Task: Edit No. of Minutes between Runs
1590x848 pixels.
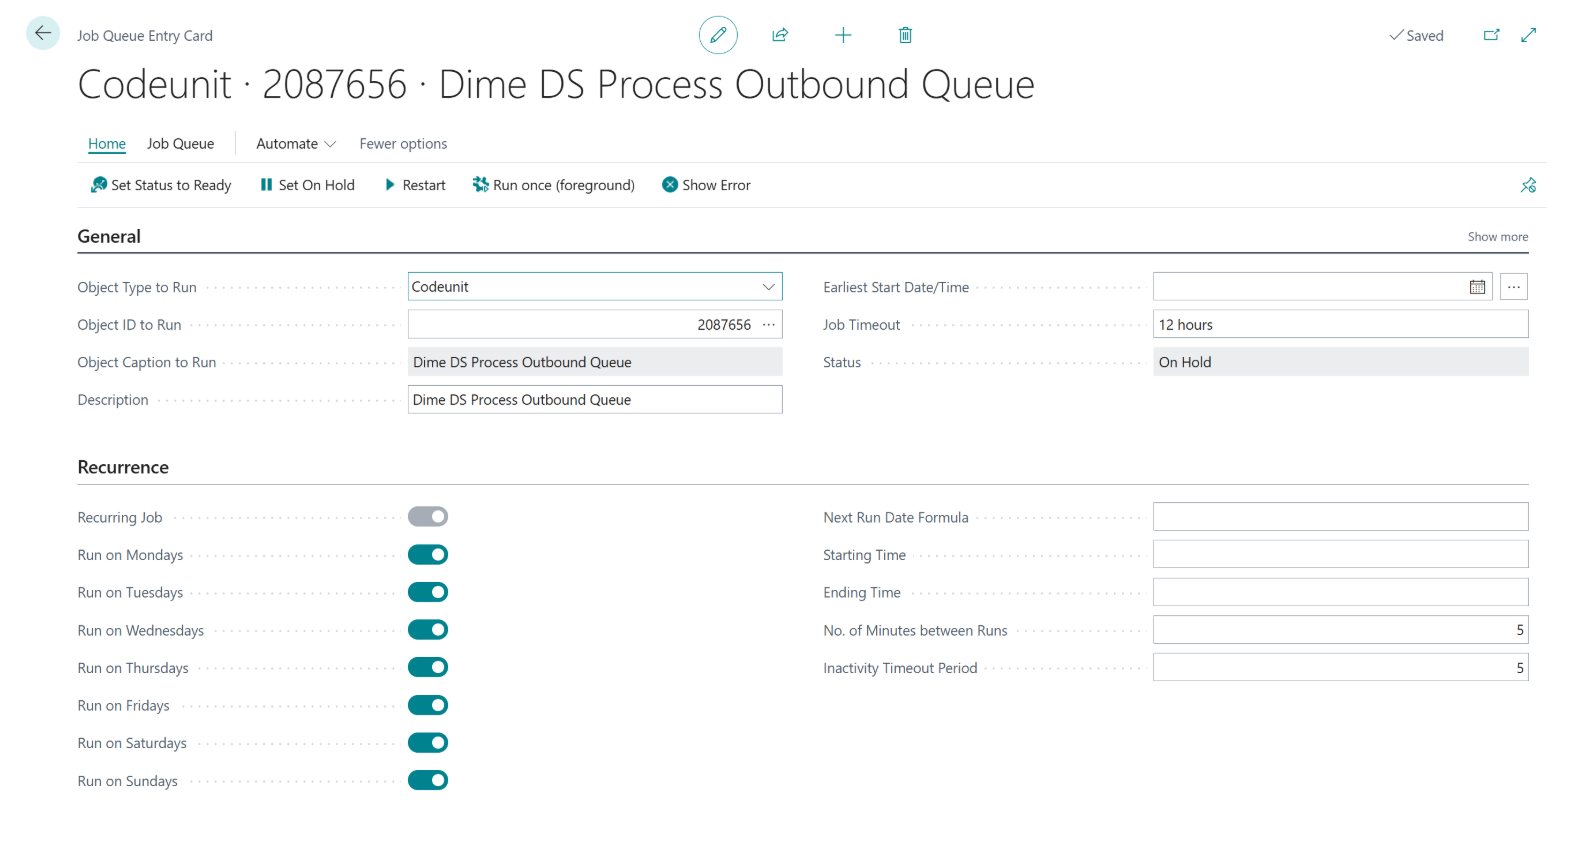Action: pyautogui.click(x=1340, y=630)
